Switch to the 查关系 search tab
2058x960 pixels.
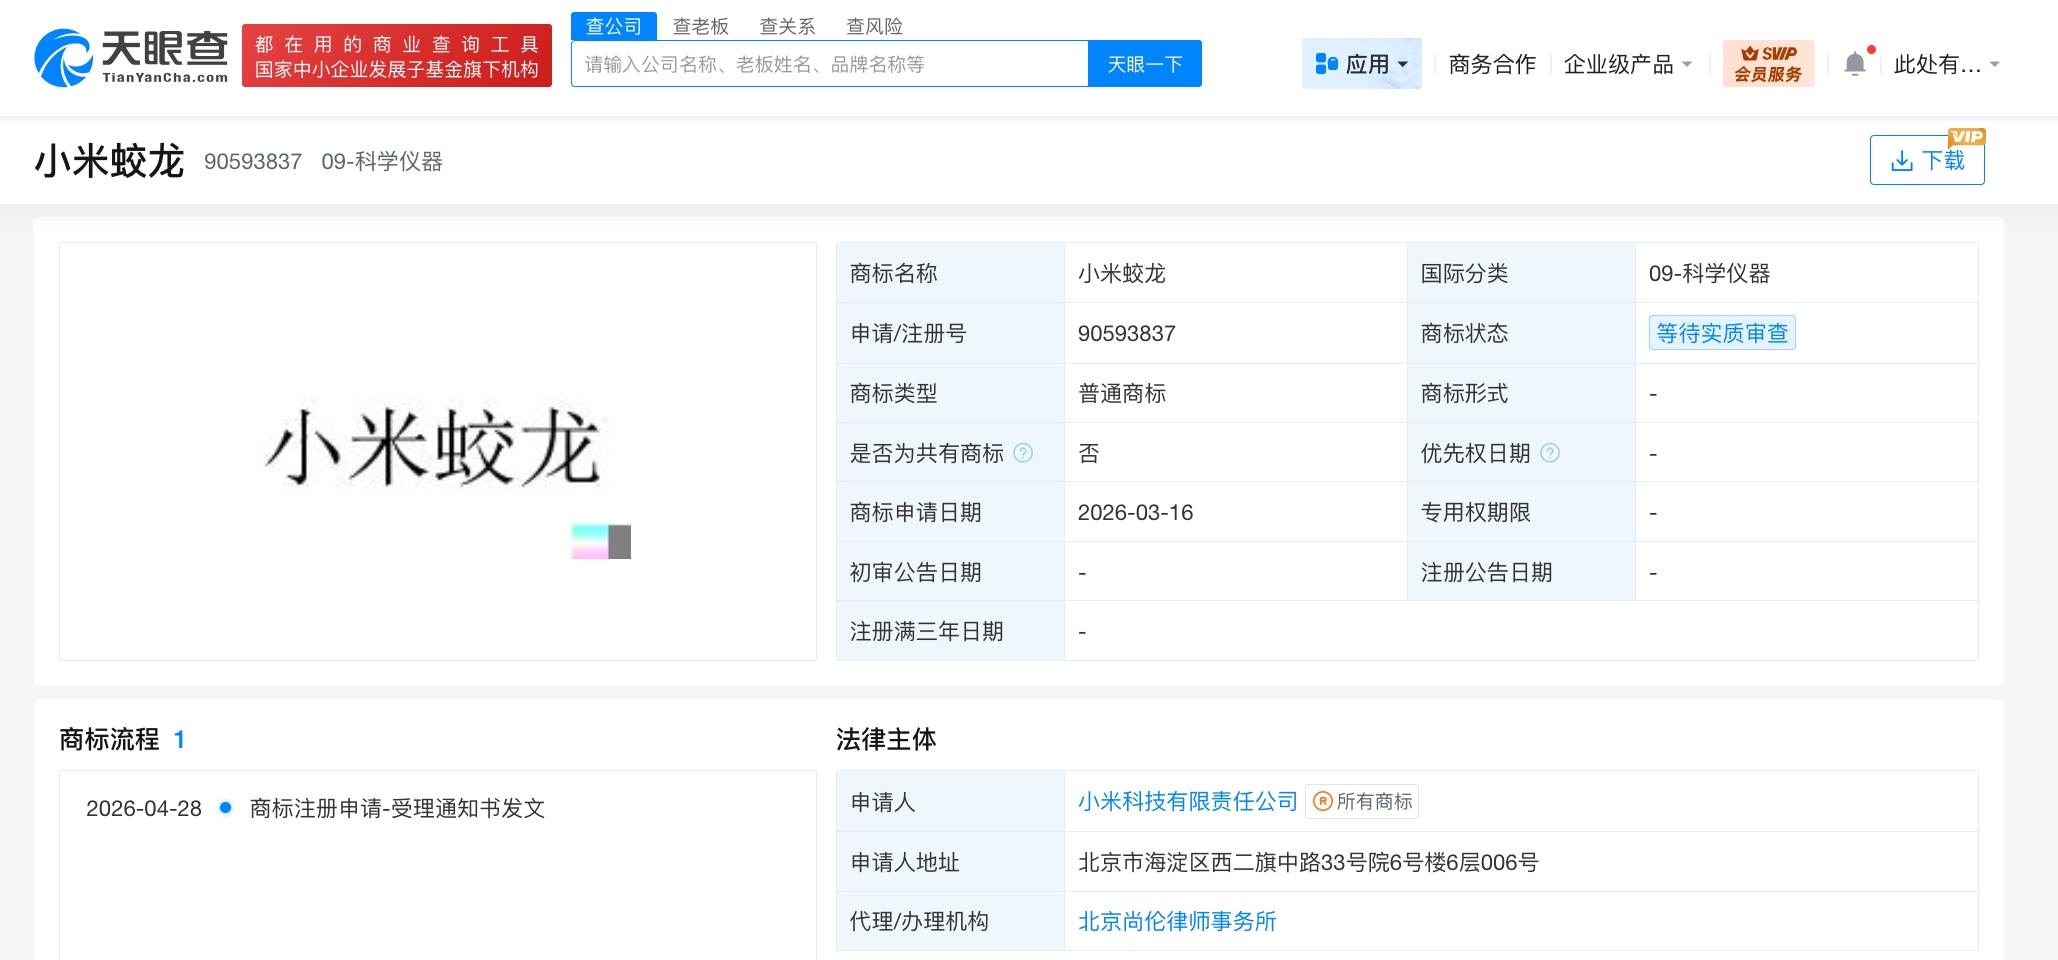788,26
